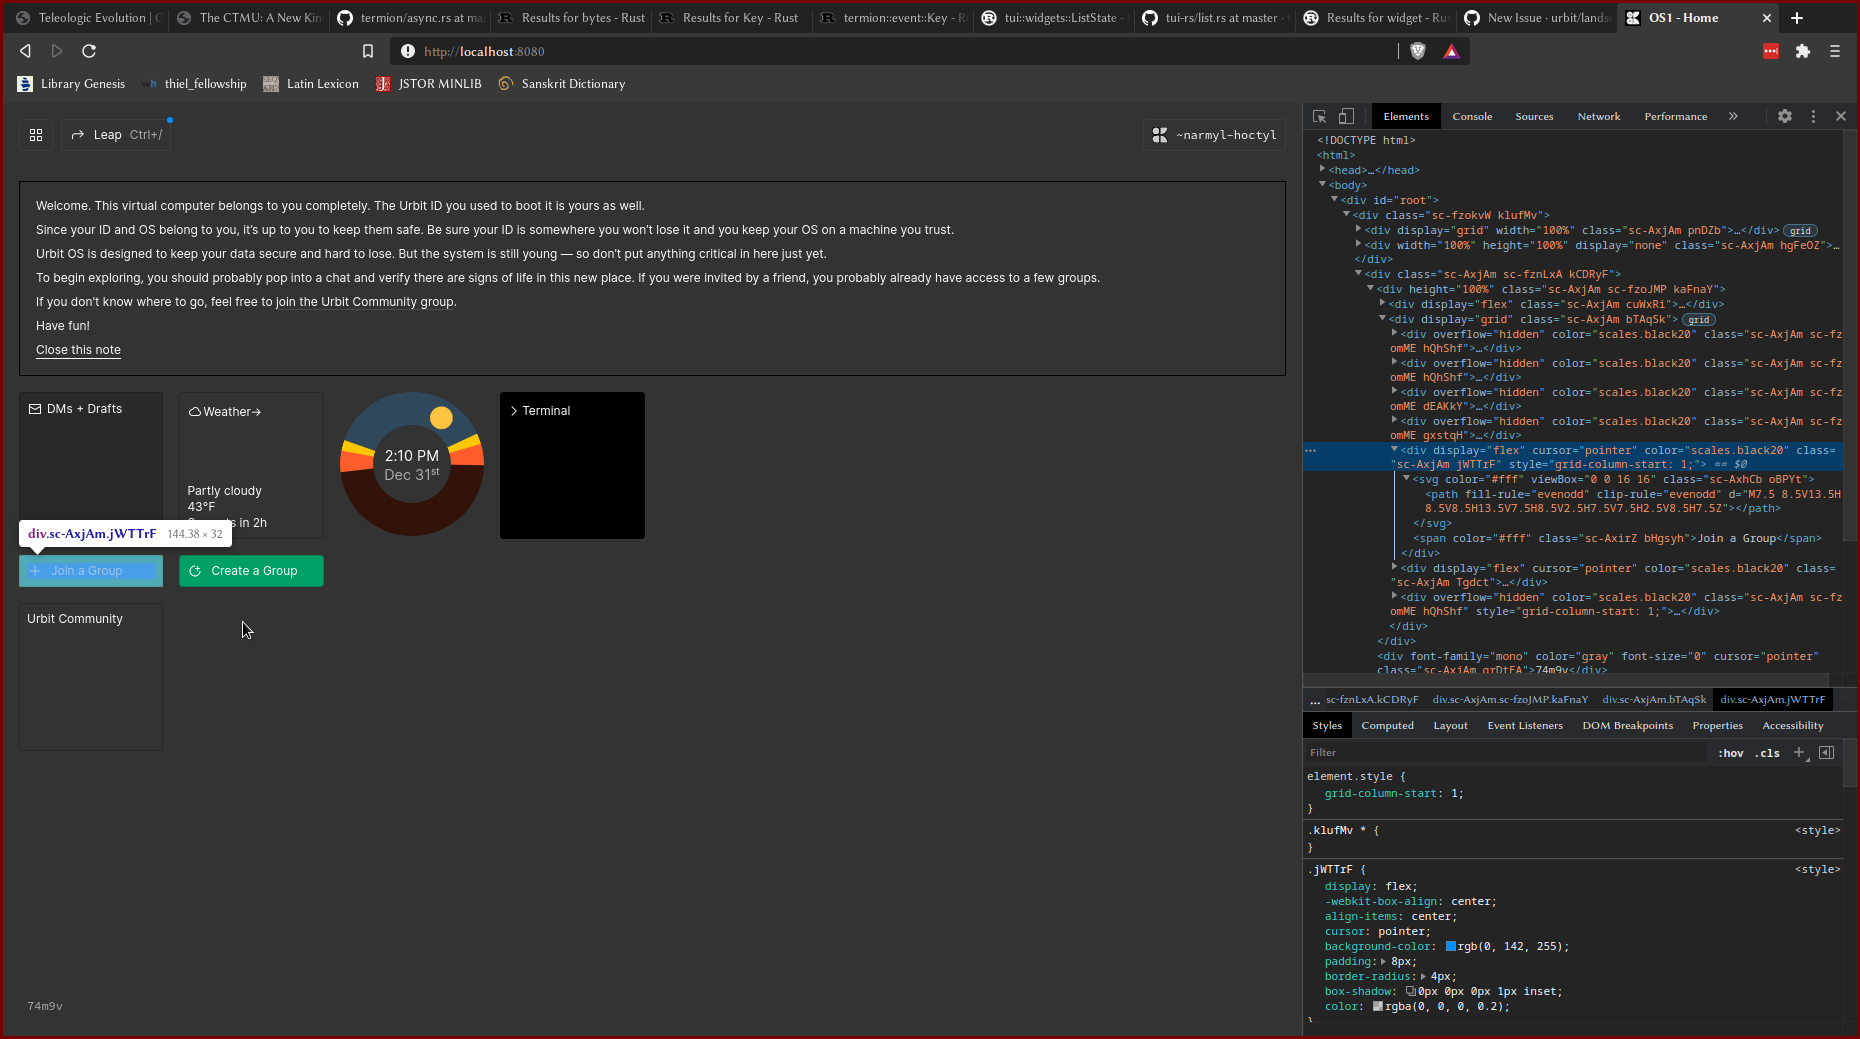This screenshot has height=1039, width=1860.
Task: Expand the div with class Tgdct
Action: click(x=1394, y=567)
